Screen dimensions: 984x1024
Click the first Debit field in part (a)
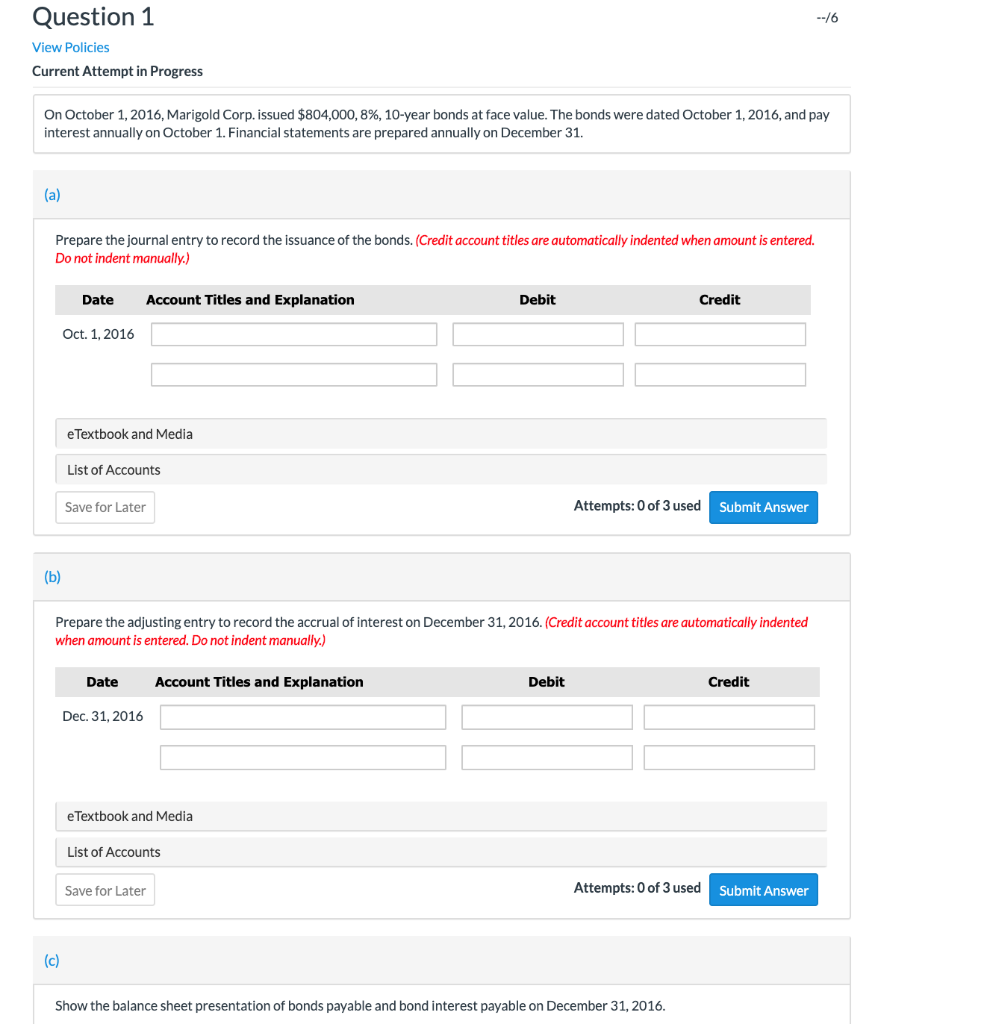tap(537, 333)
